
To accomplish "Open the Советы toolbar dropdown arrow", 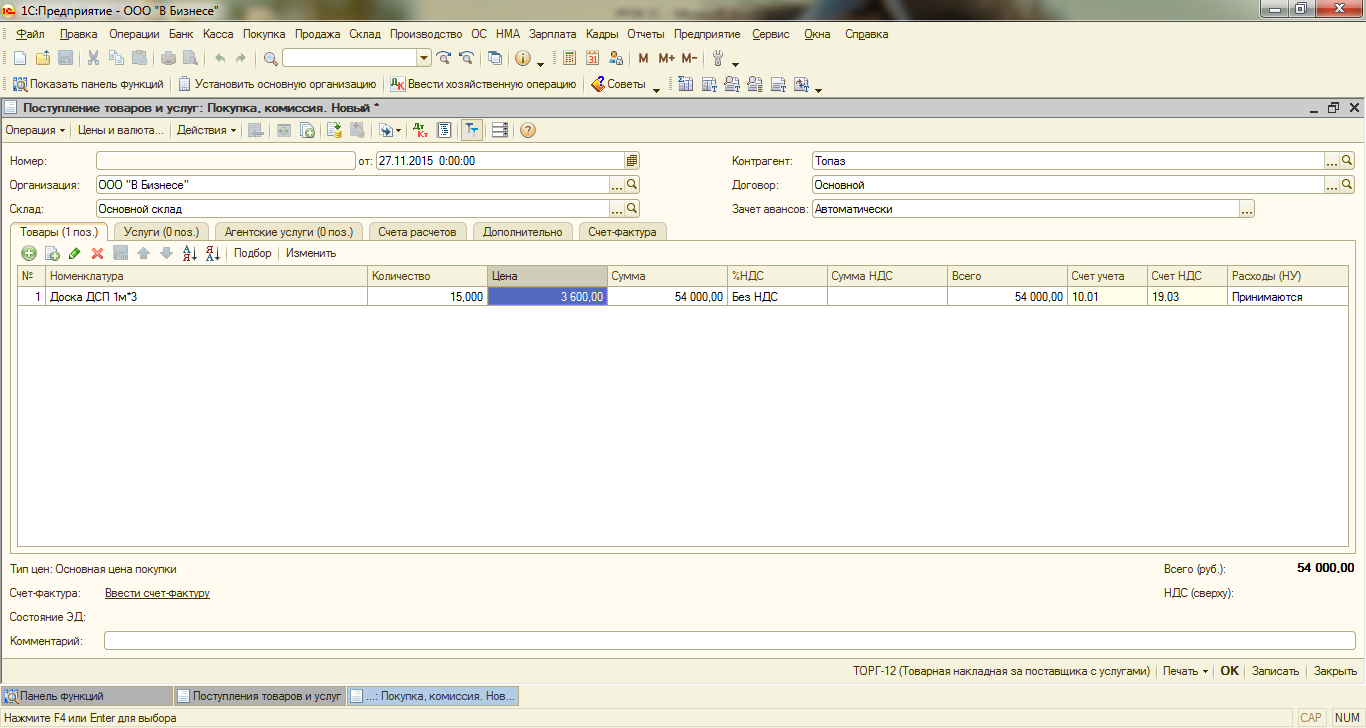I will (657, 89).
